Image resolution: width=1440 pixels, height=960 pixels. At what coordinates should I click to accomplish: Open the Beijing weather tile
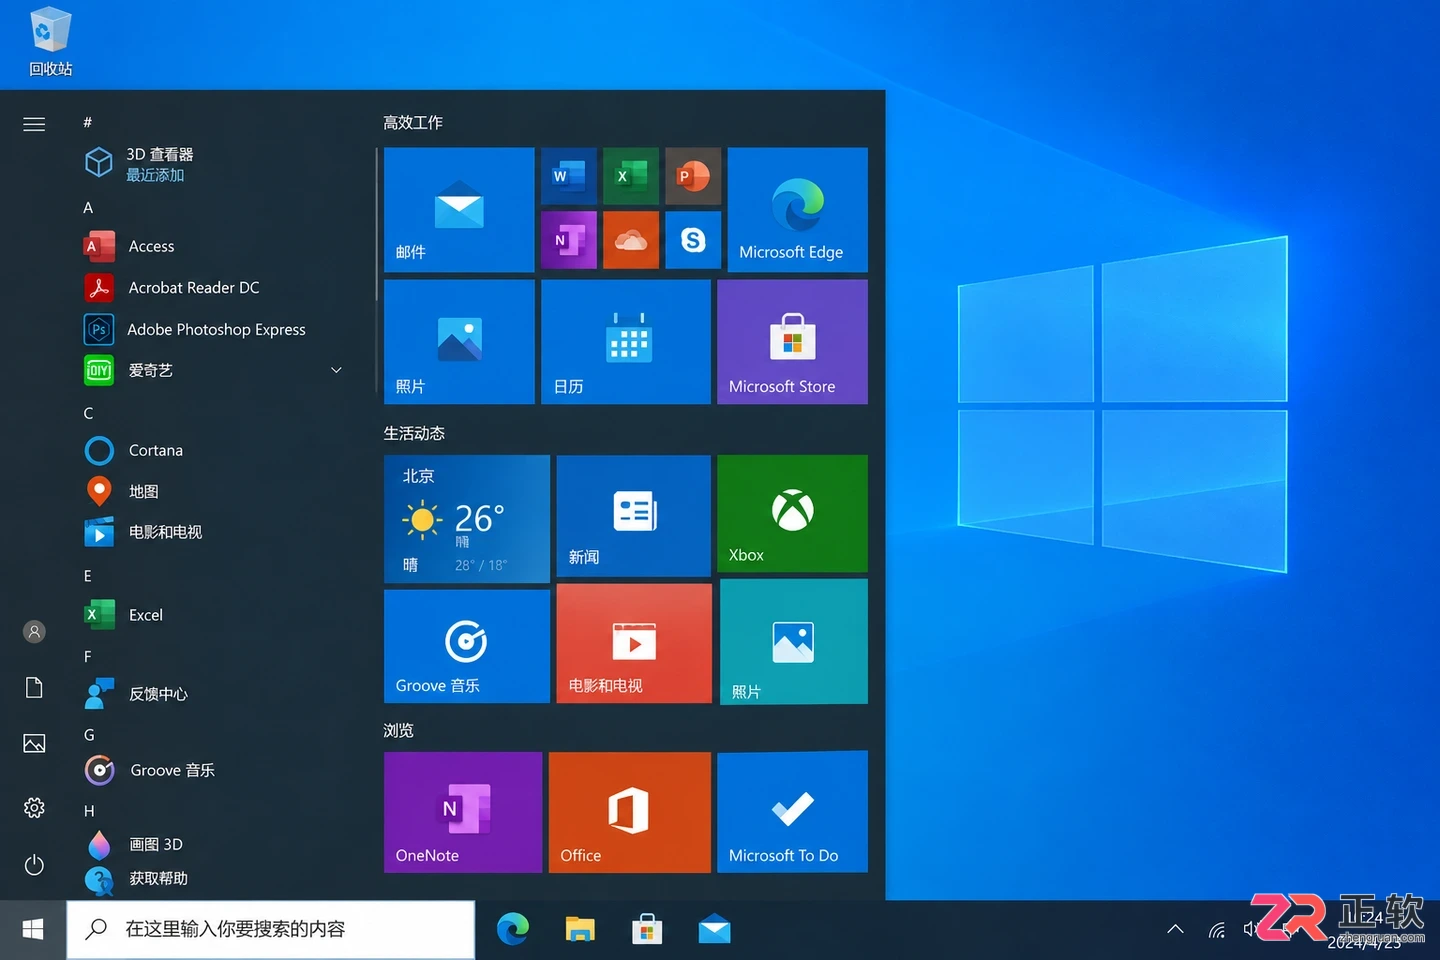(467, 519)
